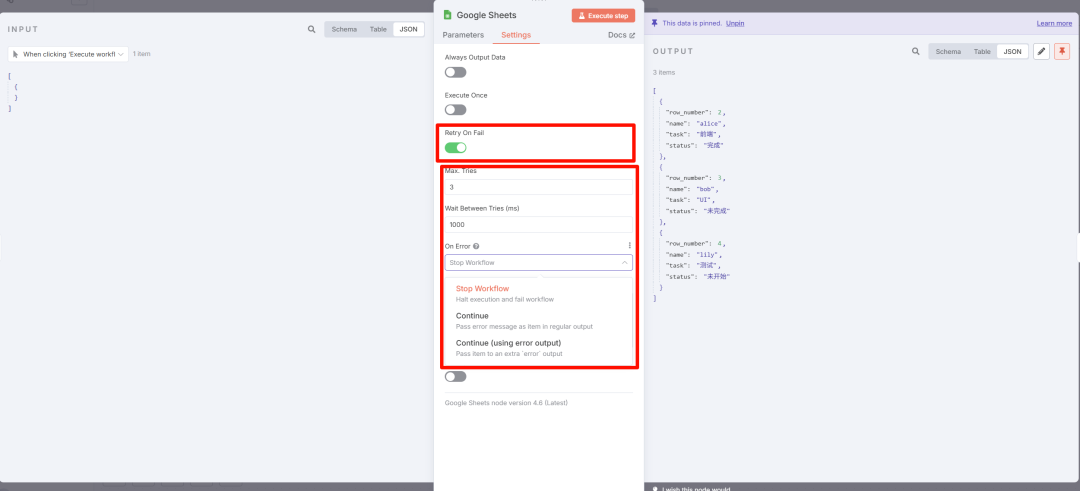The height and width of the screenshot is (491, 1080).
Task: Turn on the Execute Once switch
Action: (455, 110)
